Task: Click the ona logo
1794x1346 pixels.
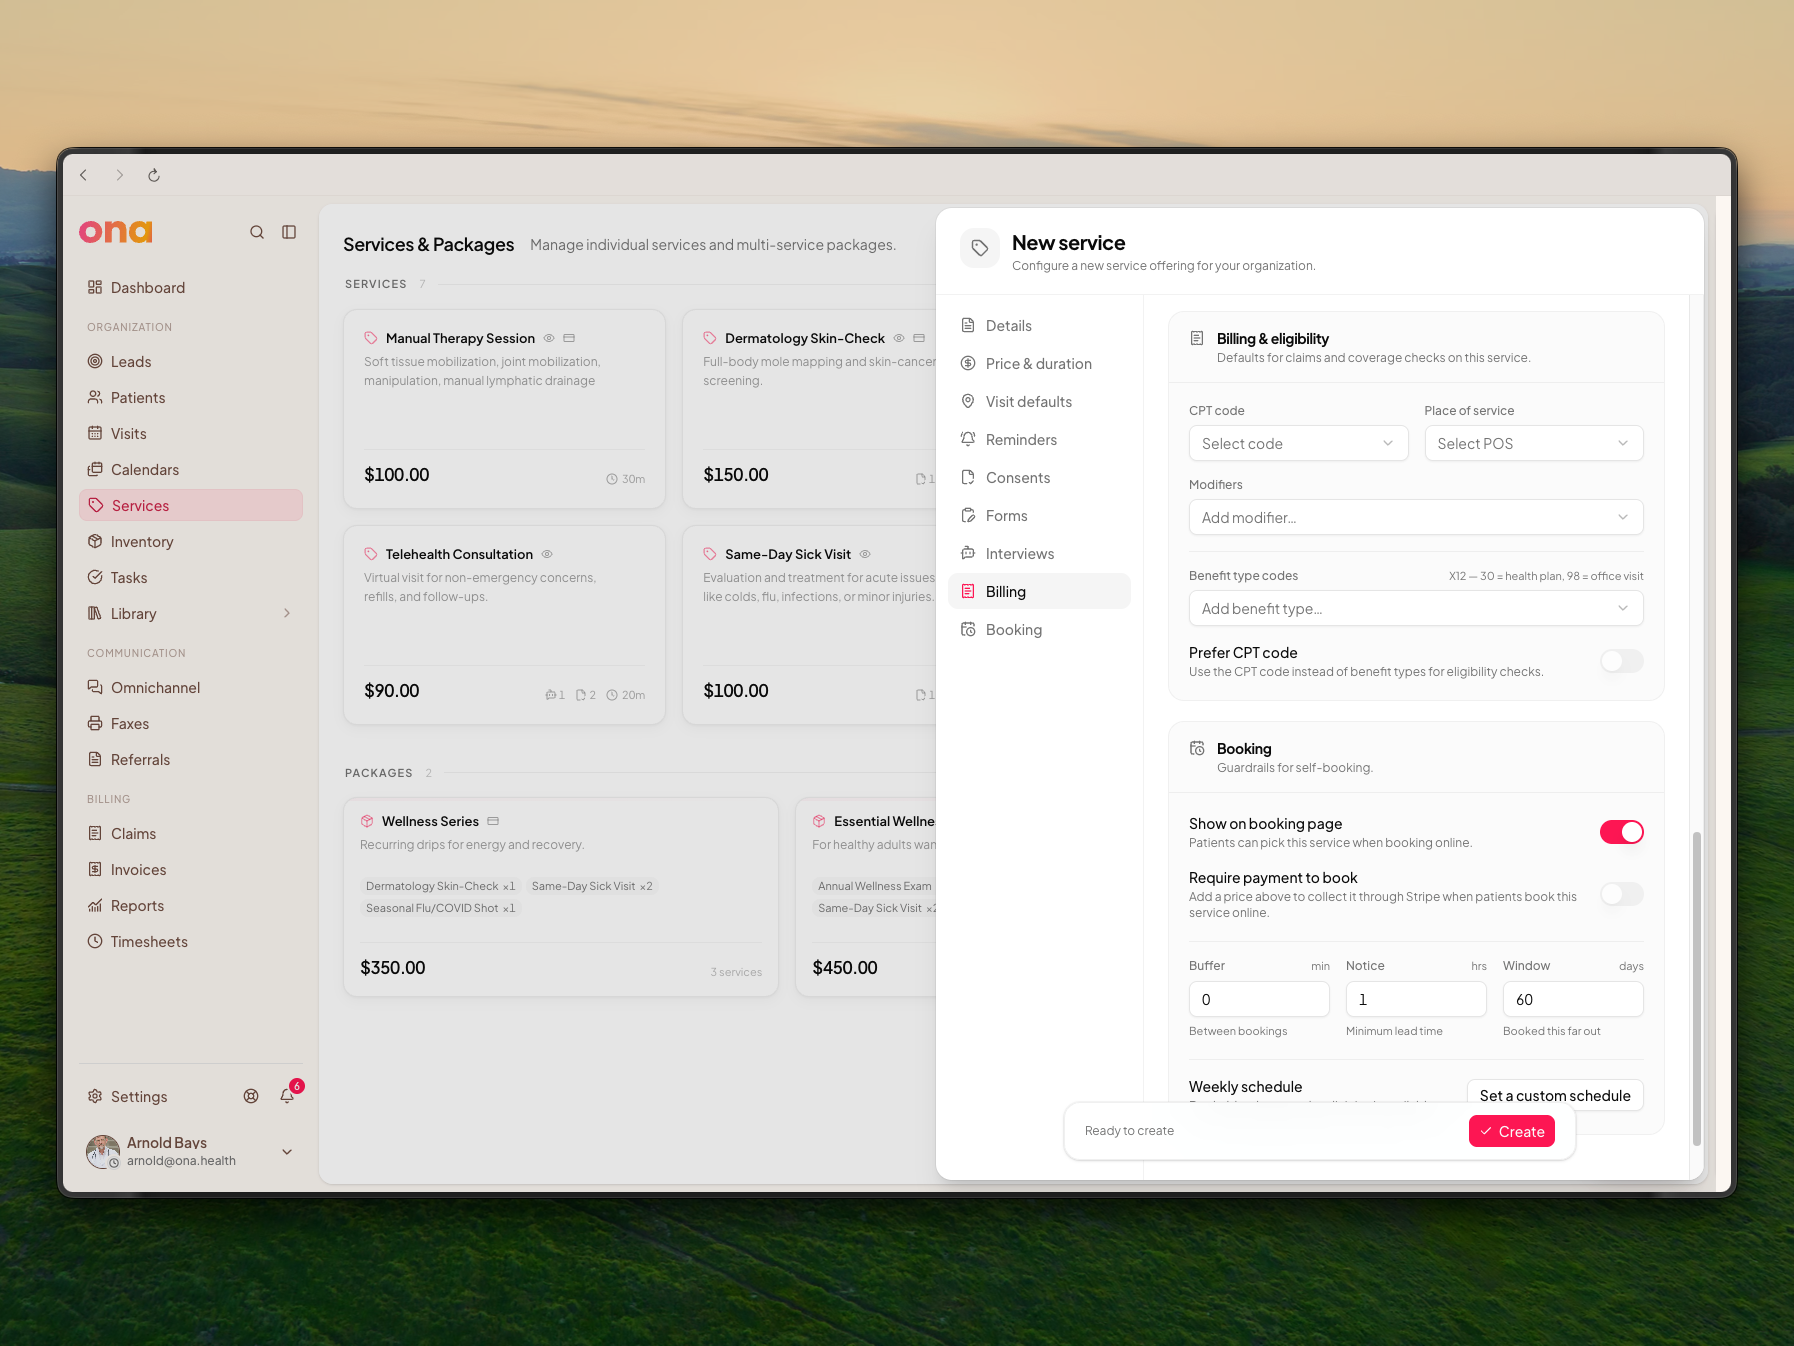Action: pos(116,231)
